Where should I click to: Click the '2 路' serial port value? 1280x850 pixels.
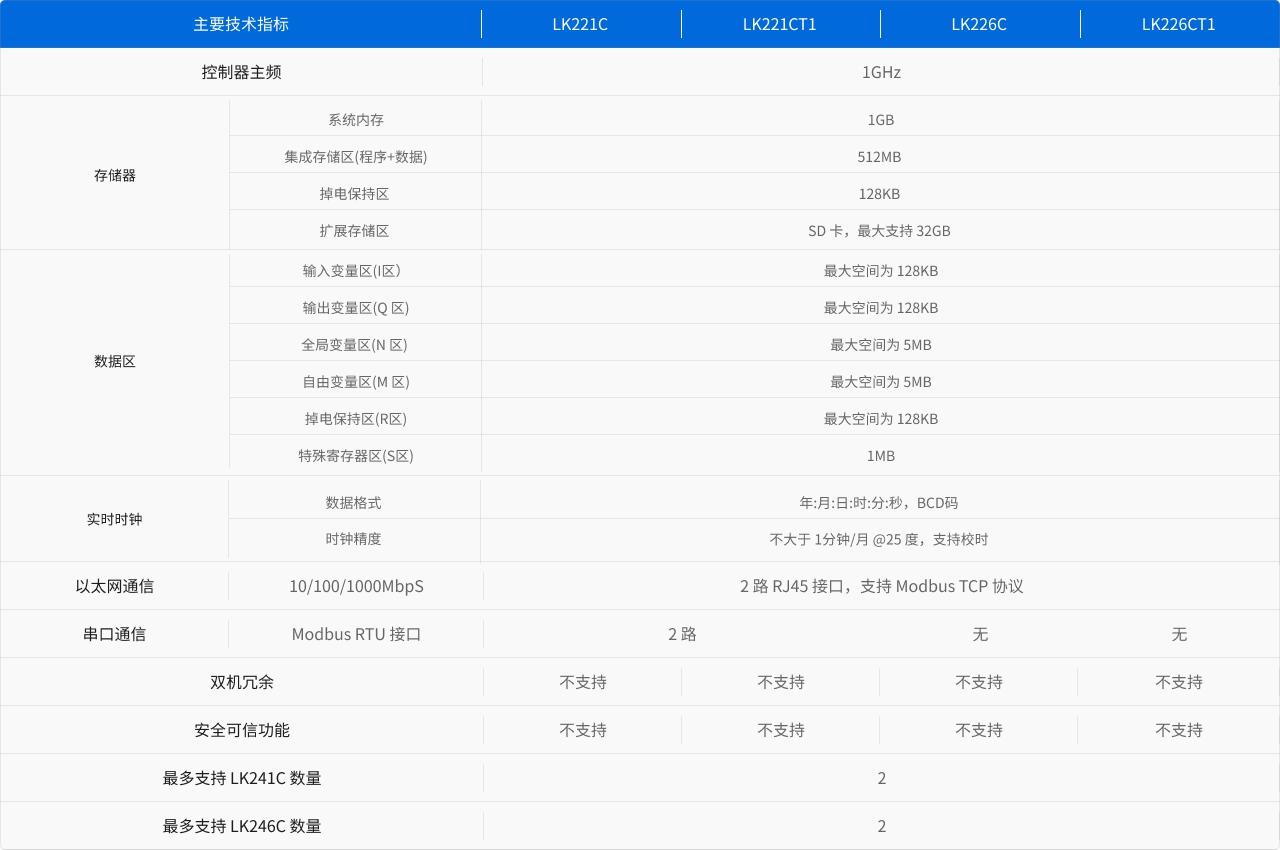point(682,634)
